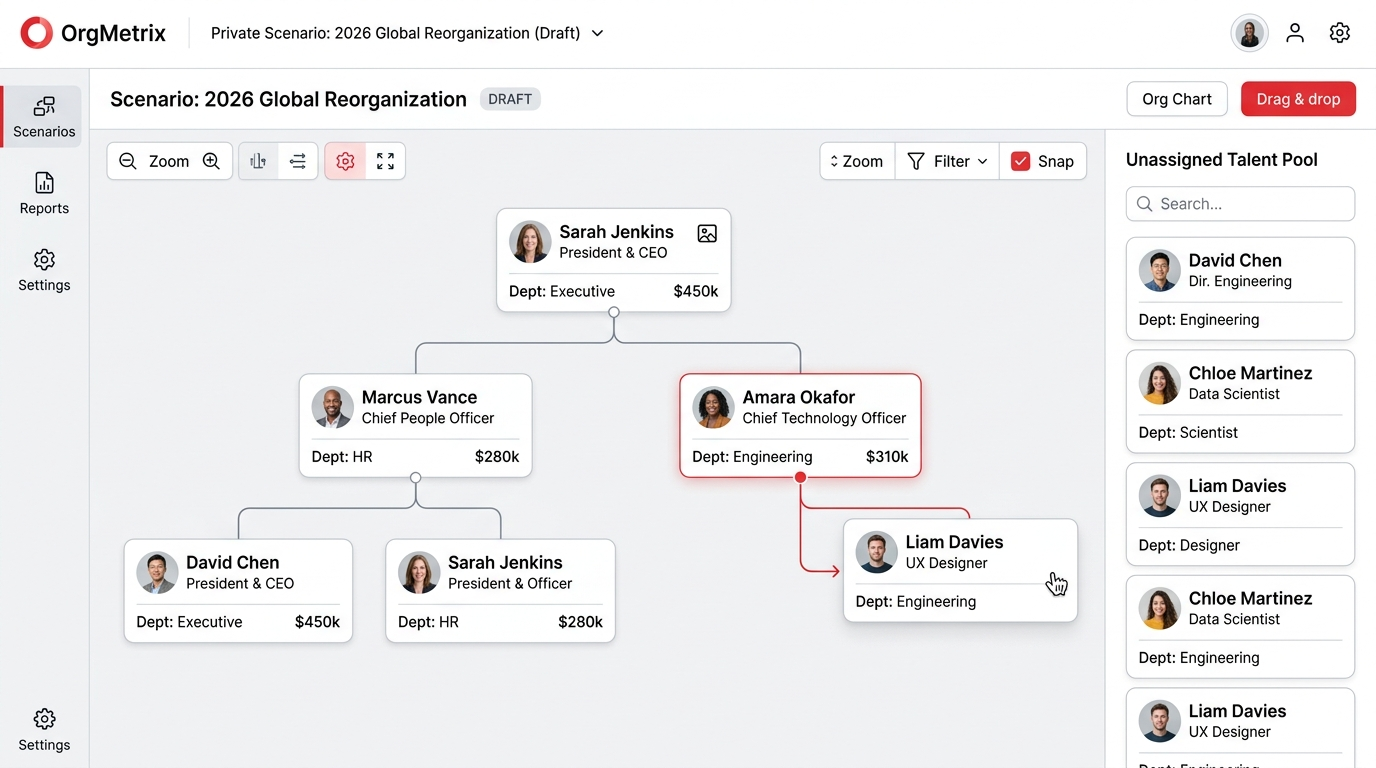Open the bottom Settings sidebar item
This screenshot has width=1376, height=768.
tap(44, 731)
